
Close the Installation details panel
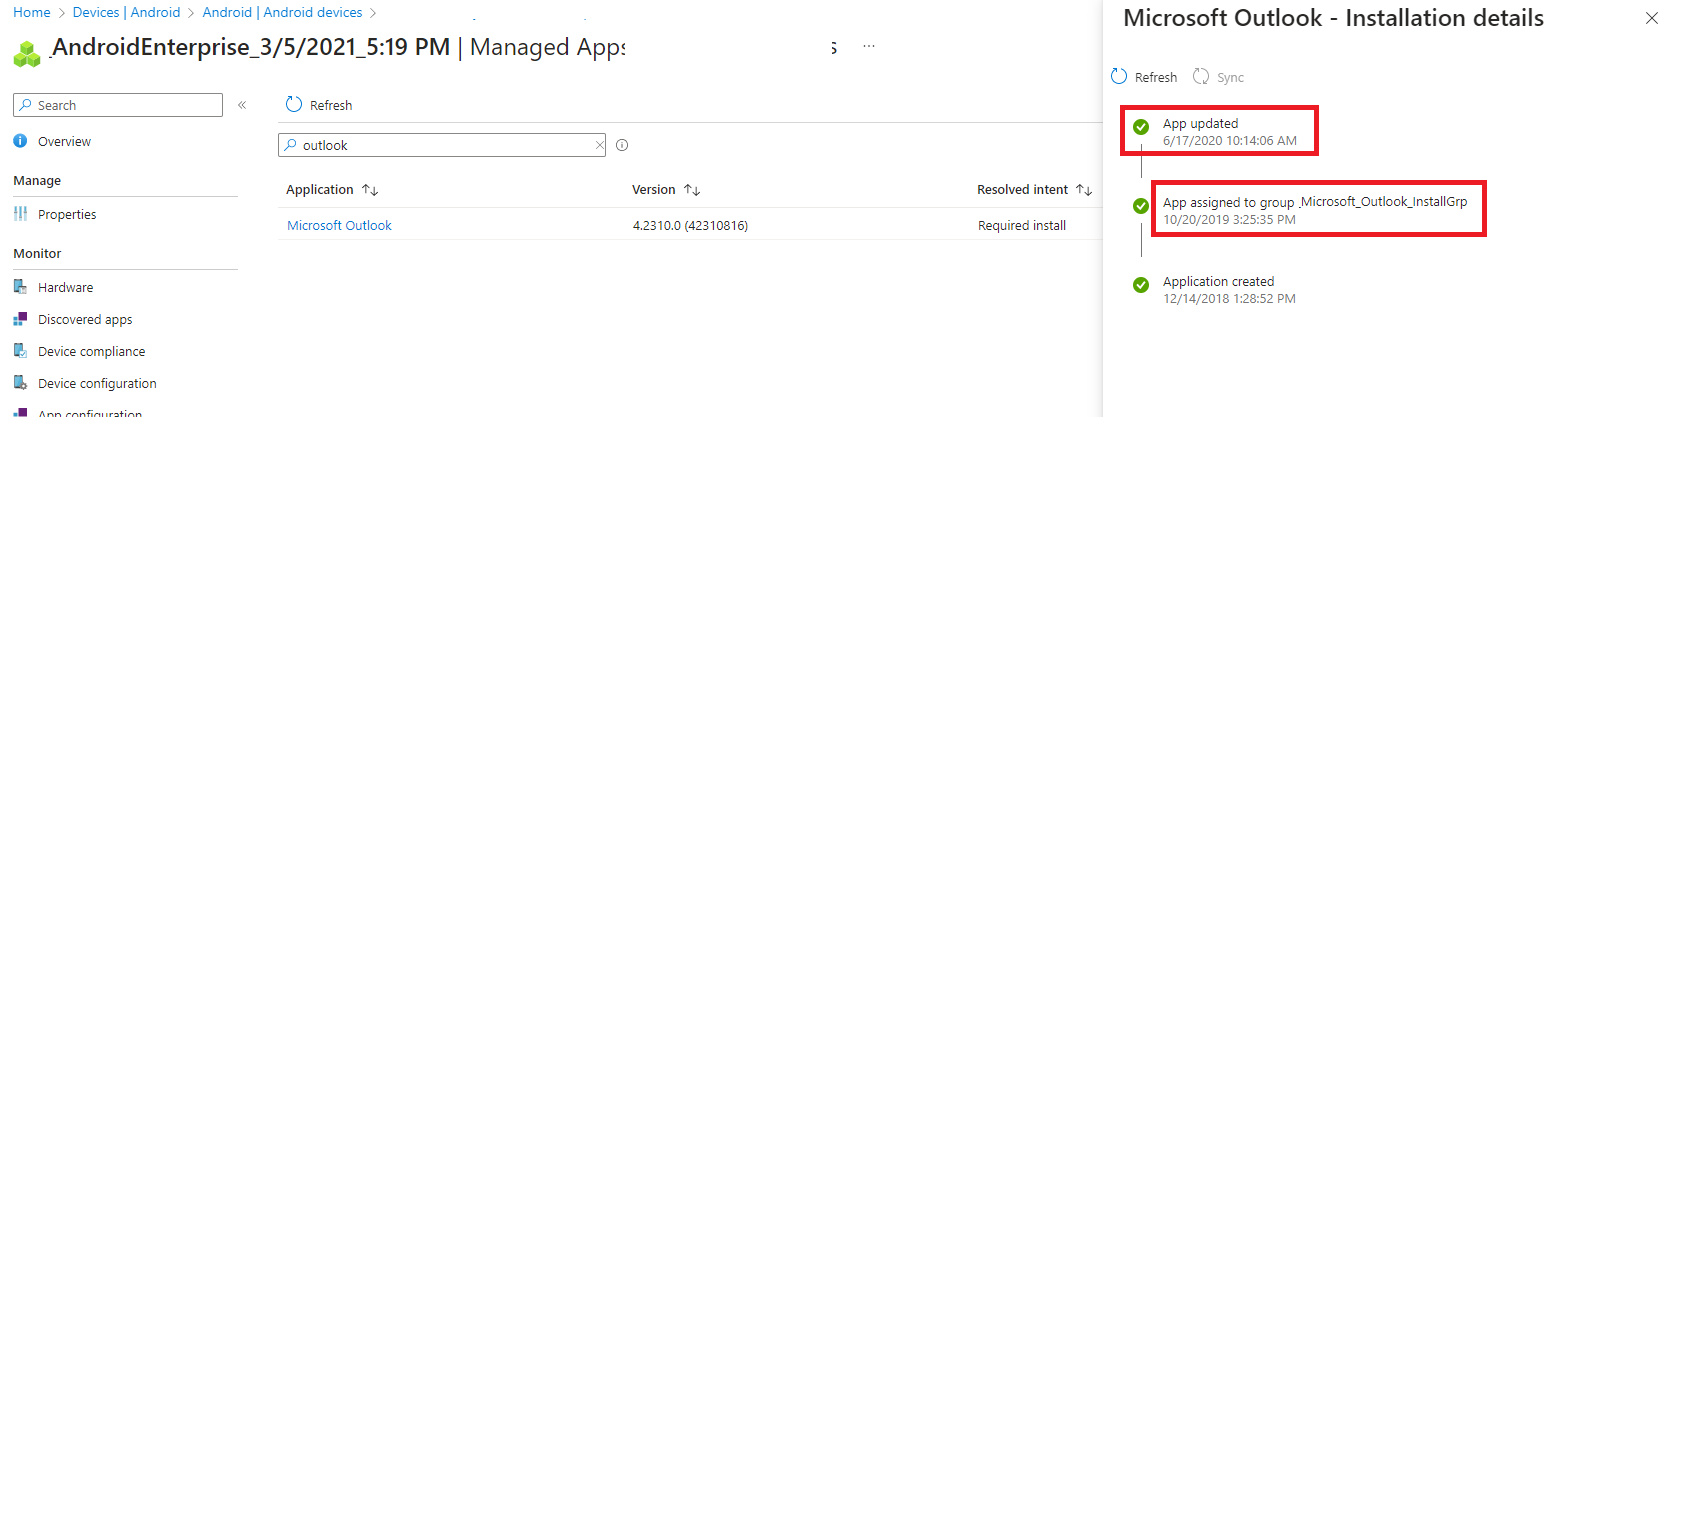click(x=1652, y=18)
